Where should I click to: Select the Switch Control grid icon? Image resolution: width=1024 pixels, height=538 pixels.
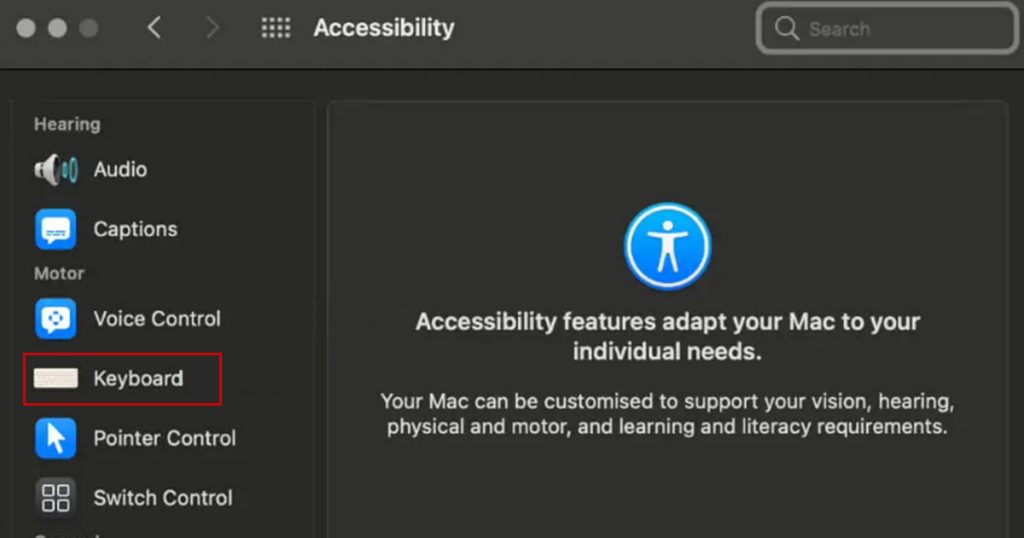pos(56,497)
